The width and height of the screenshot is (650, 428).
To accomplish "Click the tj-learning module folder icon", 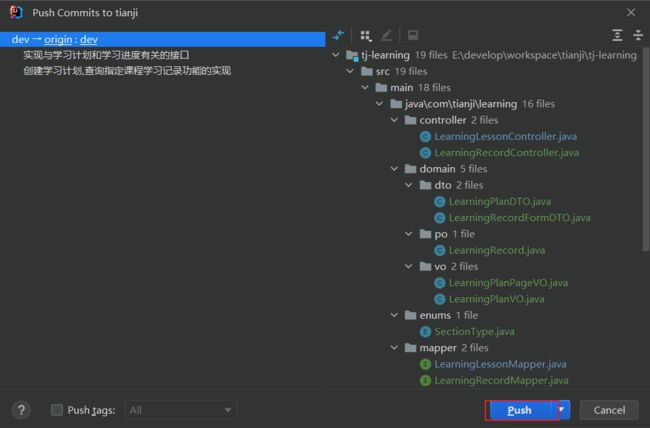I will (x=352, y=56).
